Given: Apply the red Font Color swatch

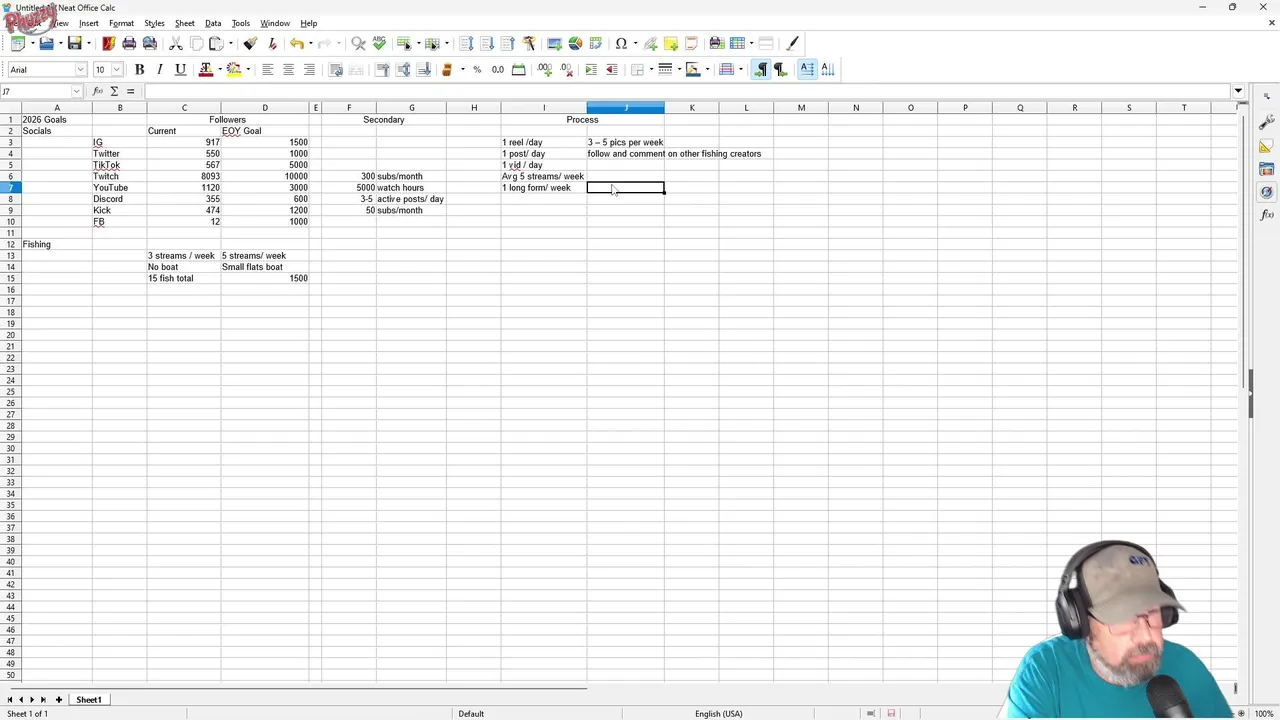Looking at the screenshot, I should coord(206,69).
